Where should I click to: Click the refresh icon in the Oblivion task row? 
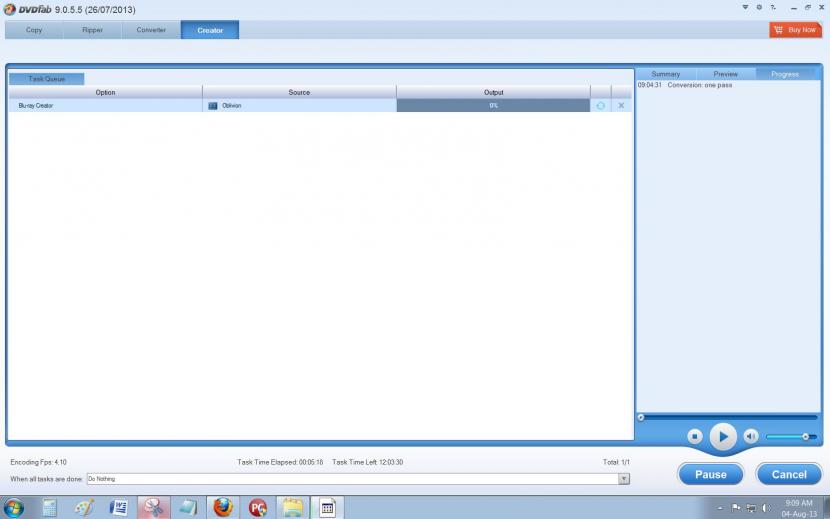click(x=600, y=105)
